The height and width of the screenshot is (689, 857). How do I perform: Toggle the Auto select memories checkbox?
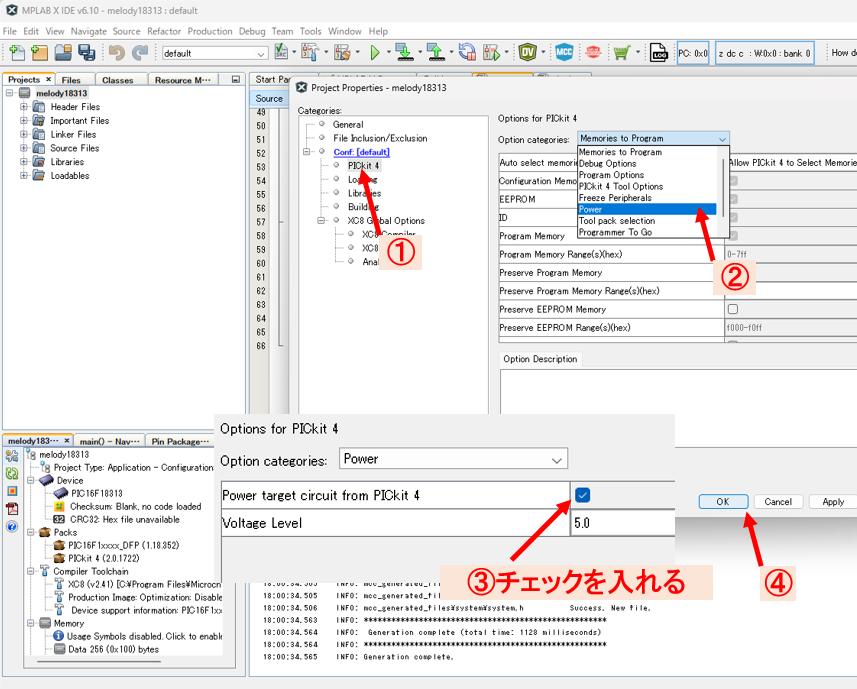tap(733, 162)
